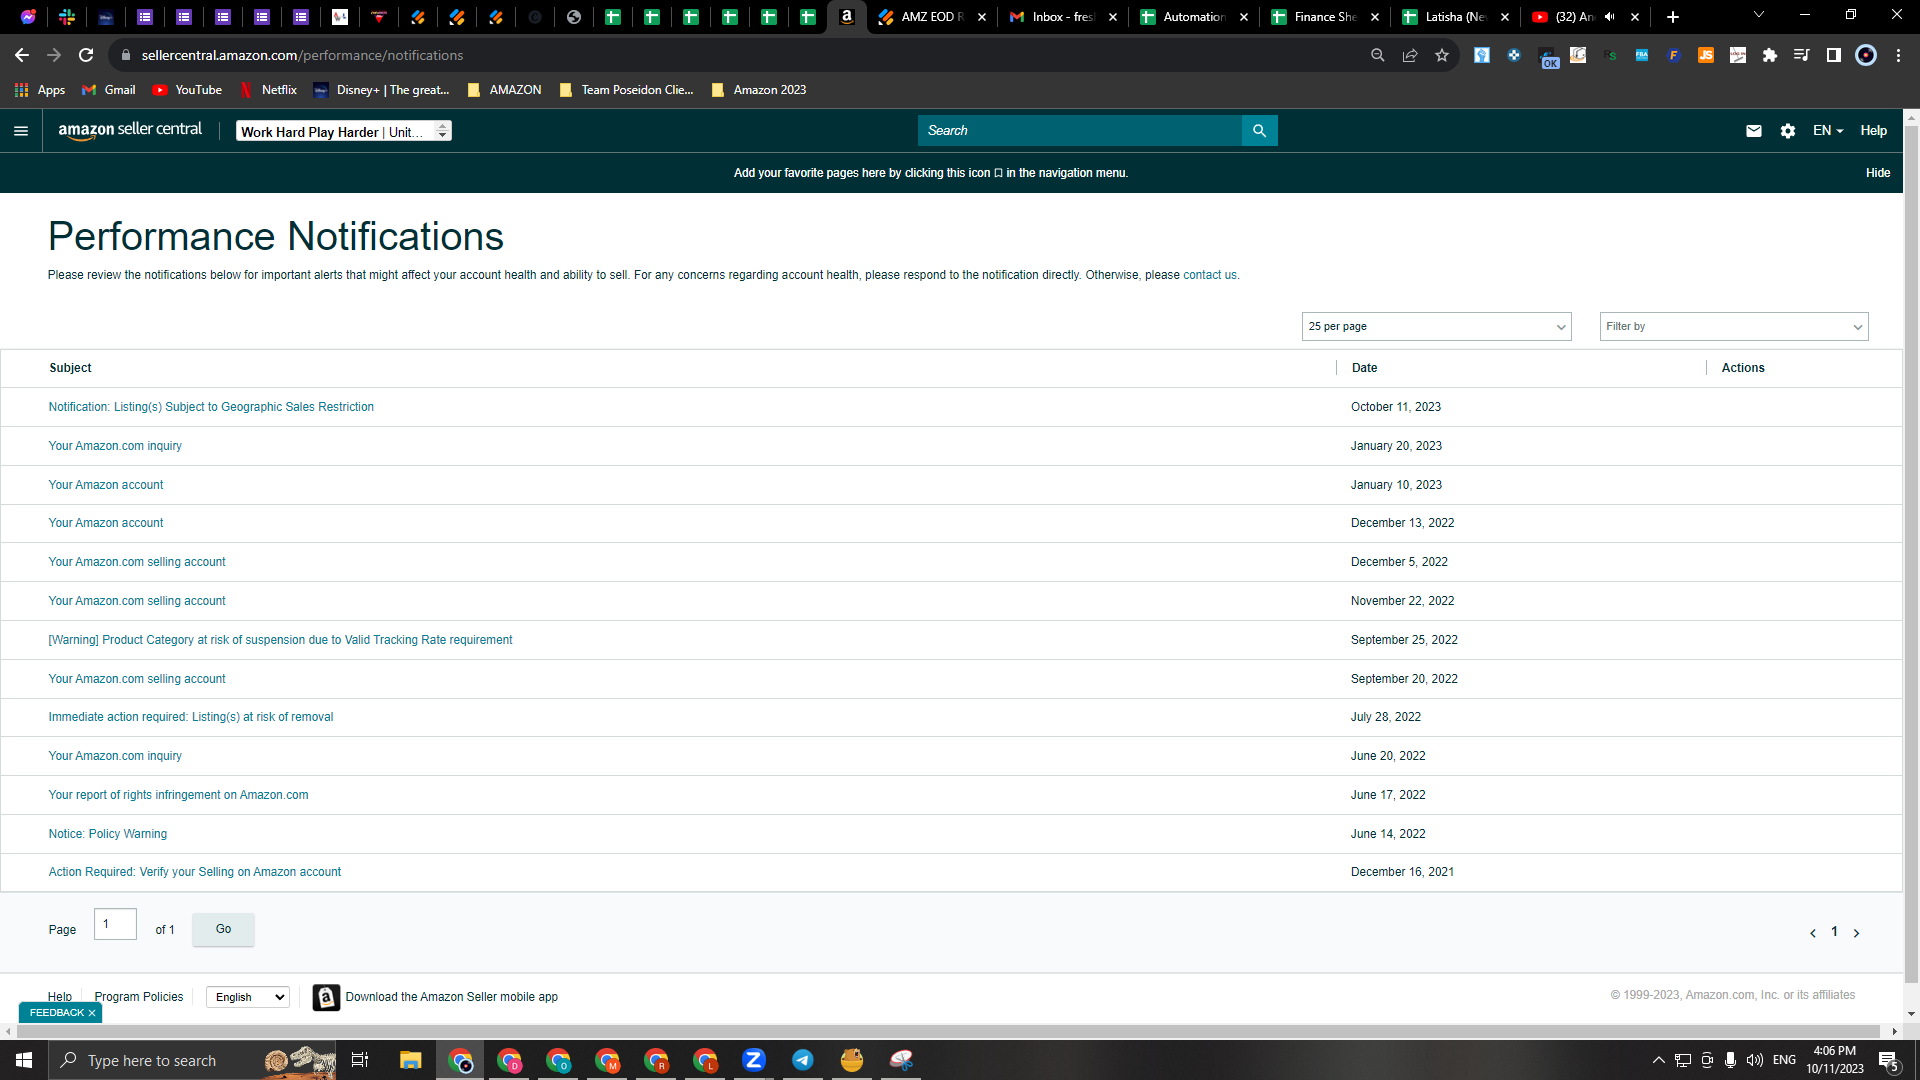Open the 25 per page dropdown
The height and width of the screenshot is (1080, 1920).
pyautogui.click(x=1437, y=327)
